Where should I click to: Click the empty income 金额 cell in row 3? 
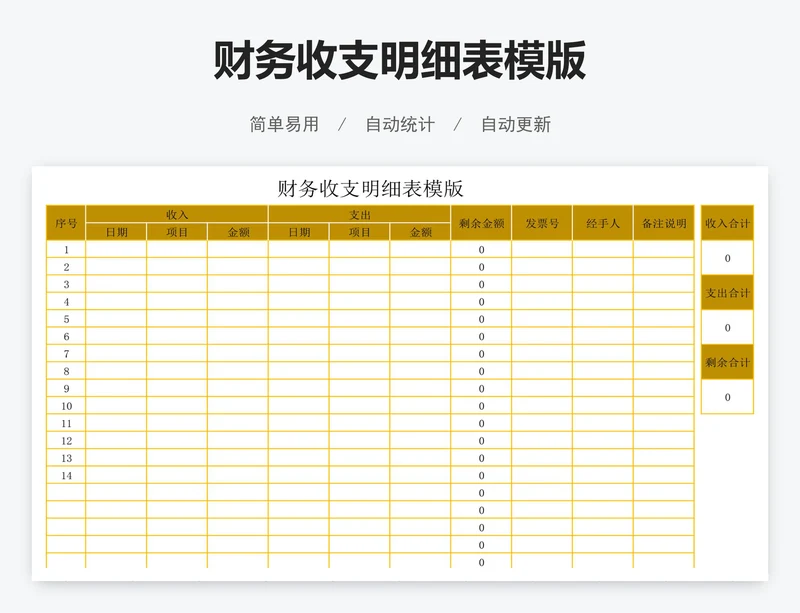(x=238, y=284)
